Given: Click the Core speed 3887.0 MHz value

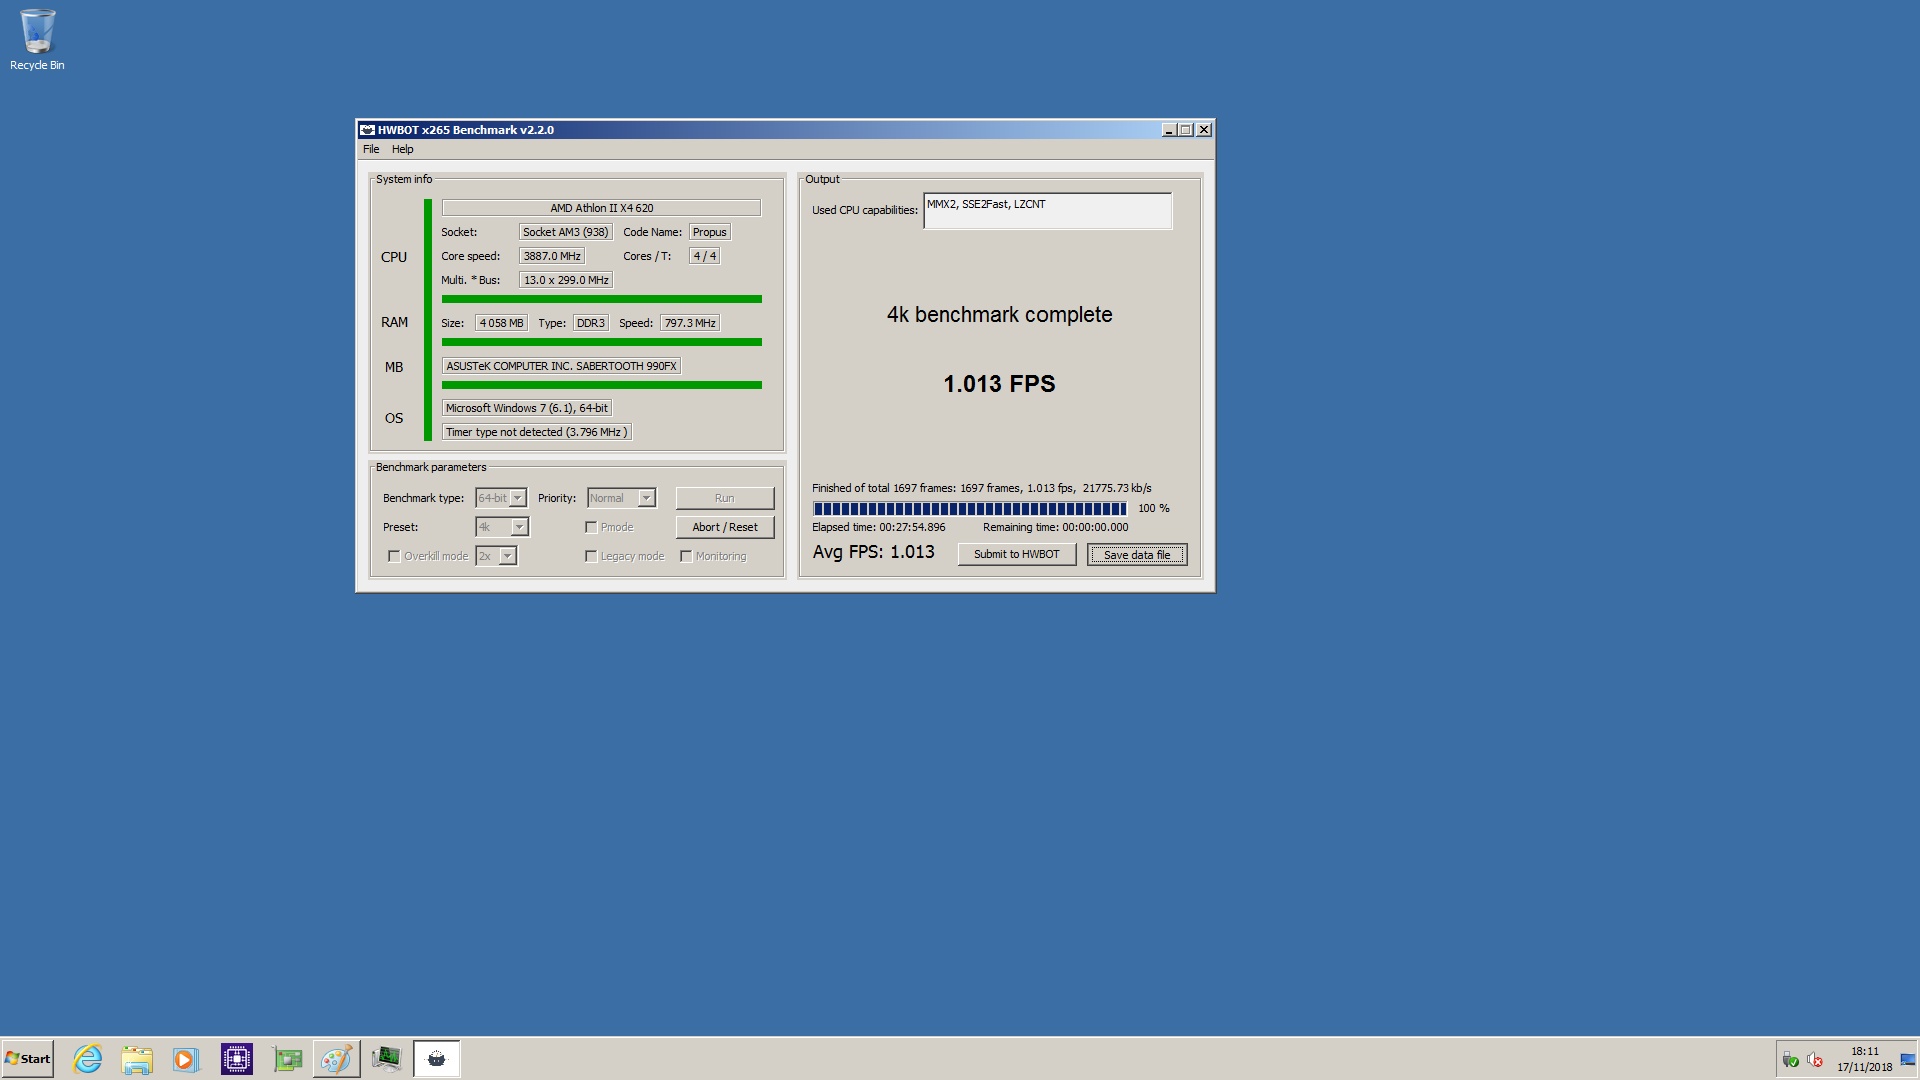Looking at the screenshot, I should coord(552,256).
